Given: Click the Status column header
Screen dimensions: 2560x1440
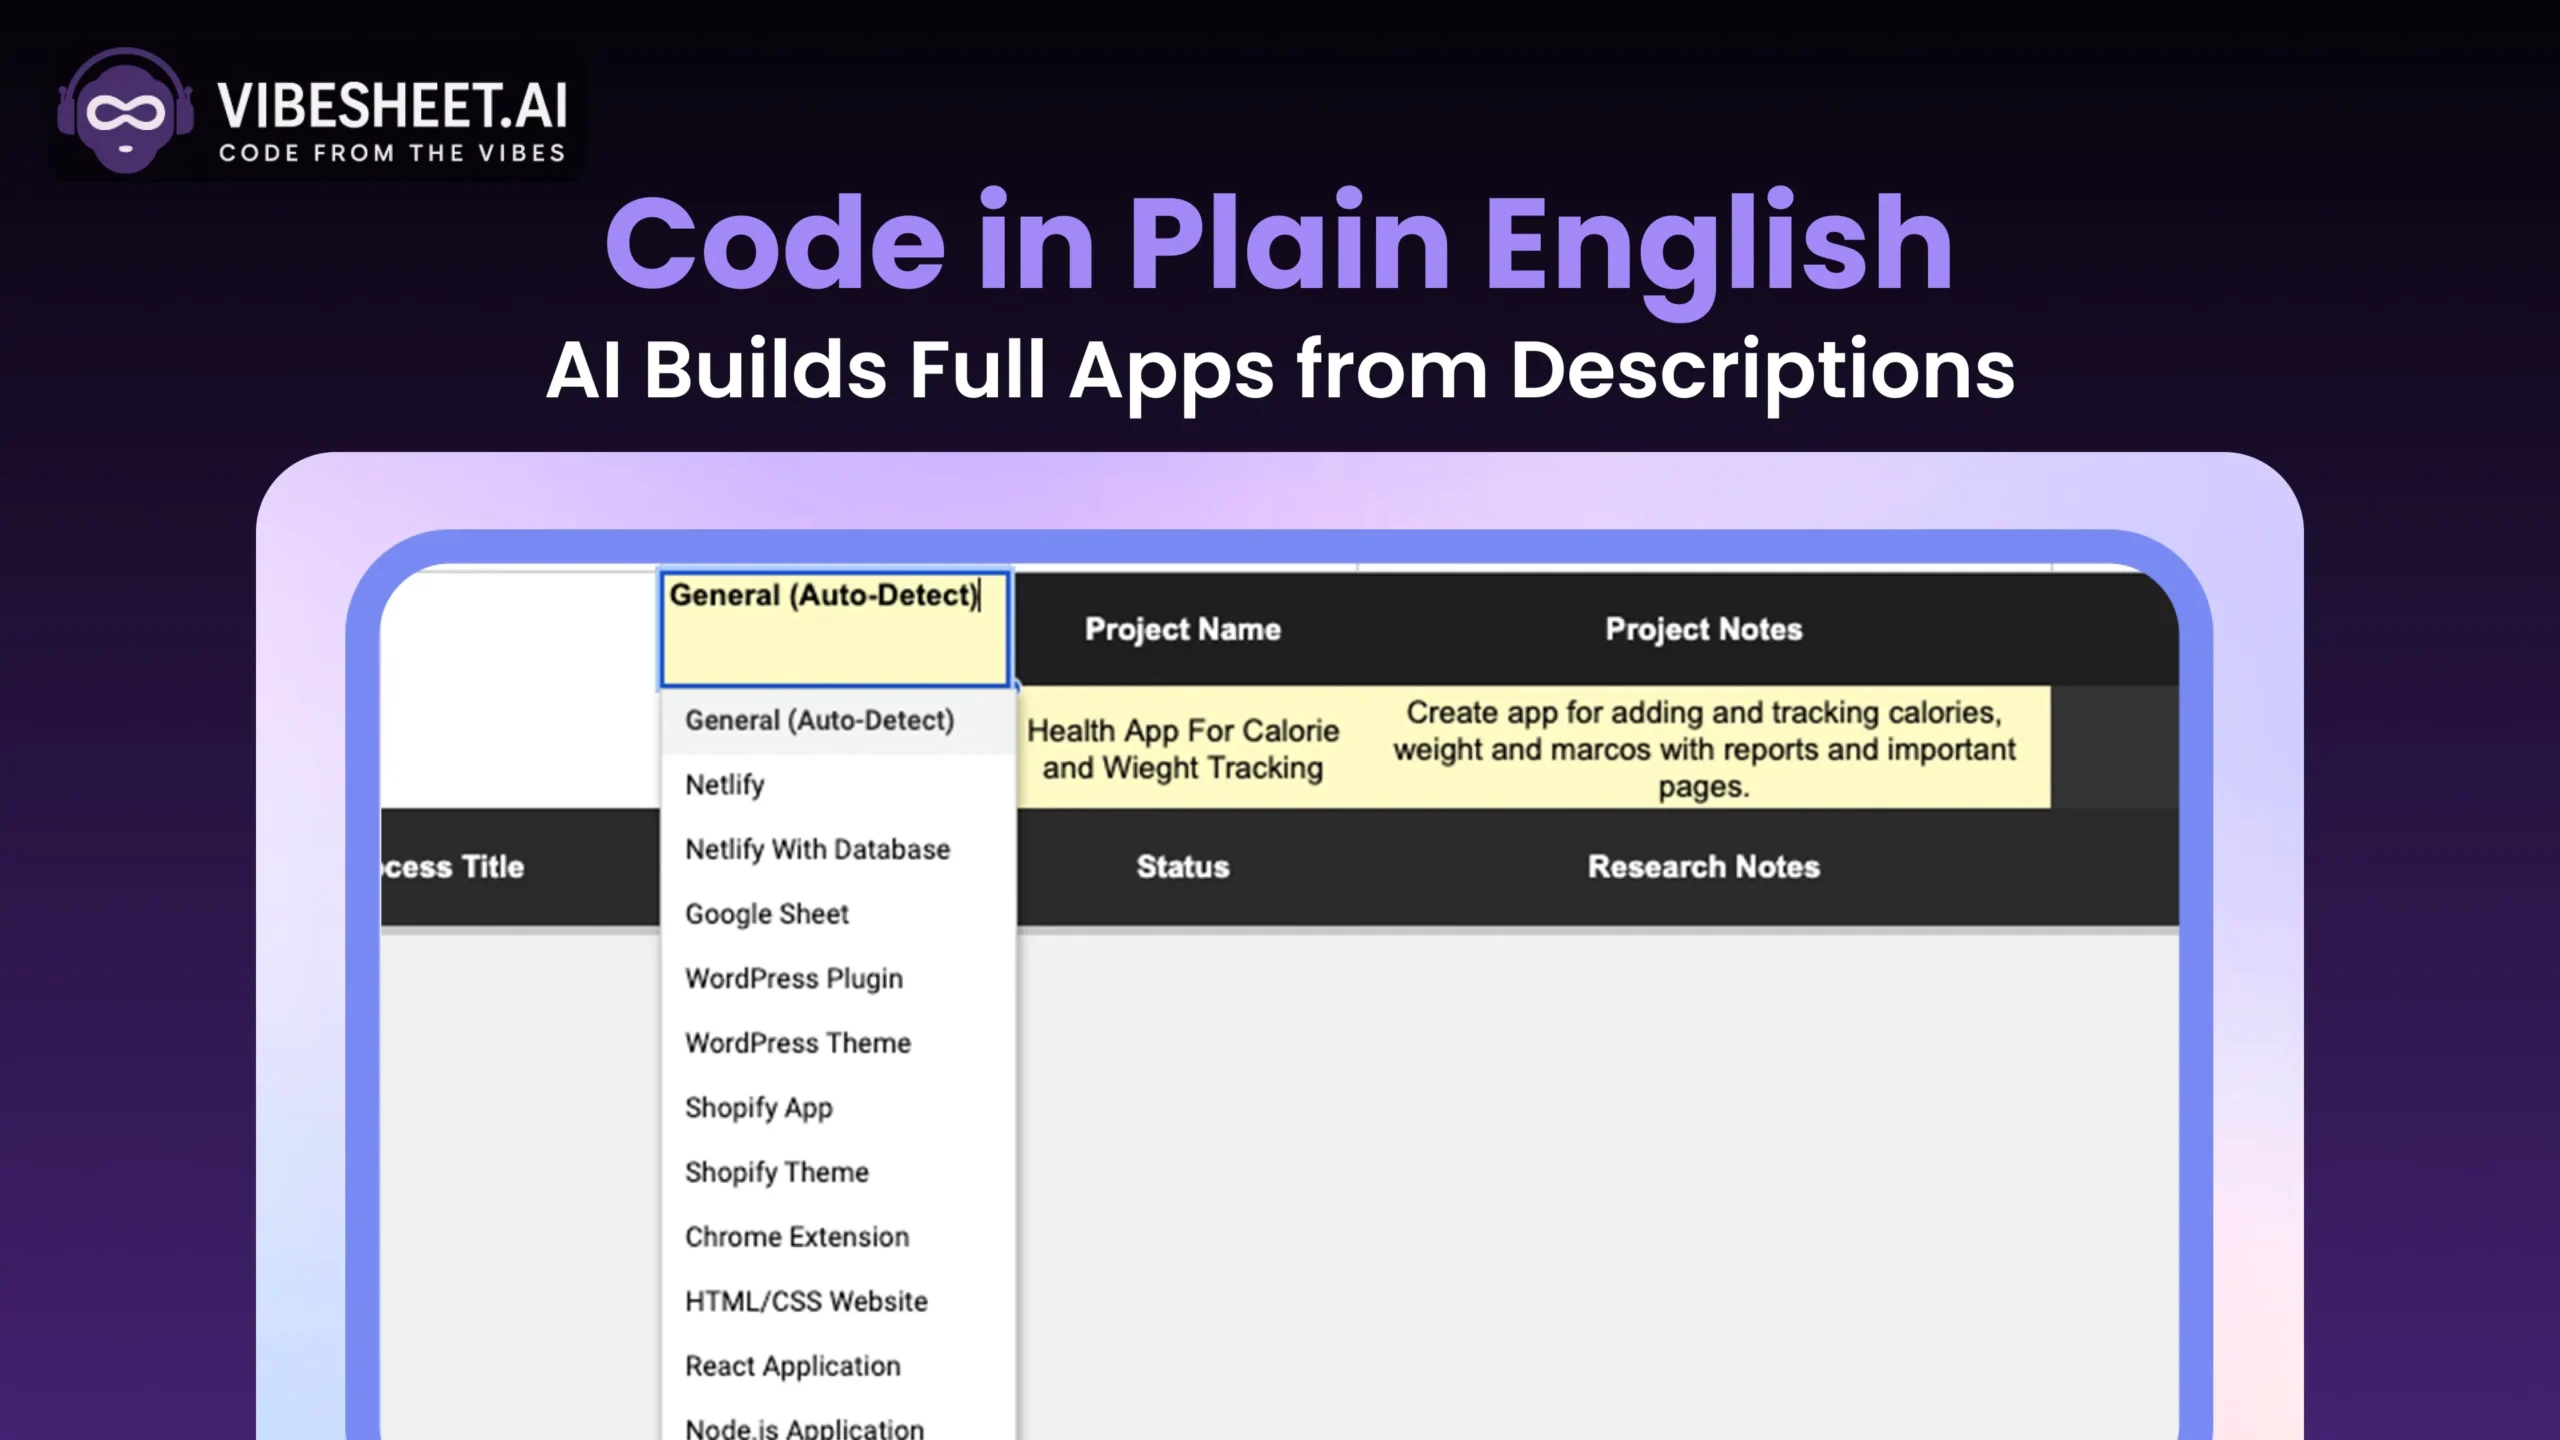Looking at the screenshot, I should tap(1183, 867).
